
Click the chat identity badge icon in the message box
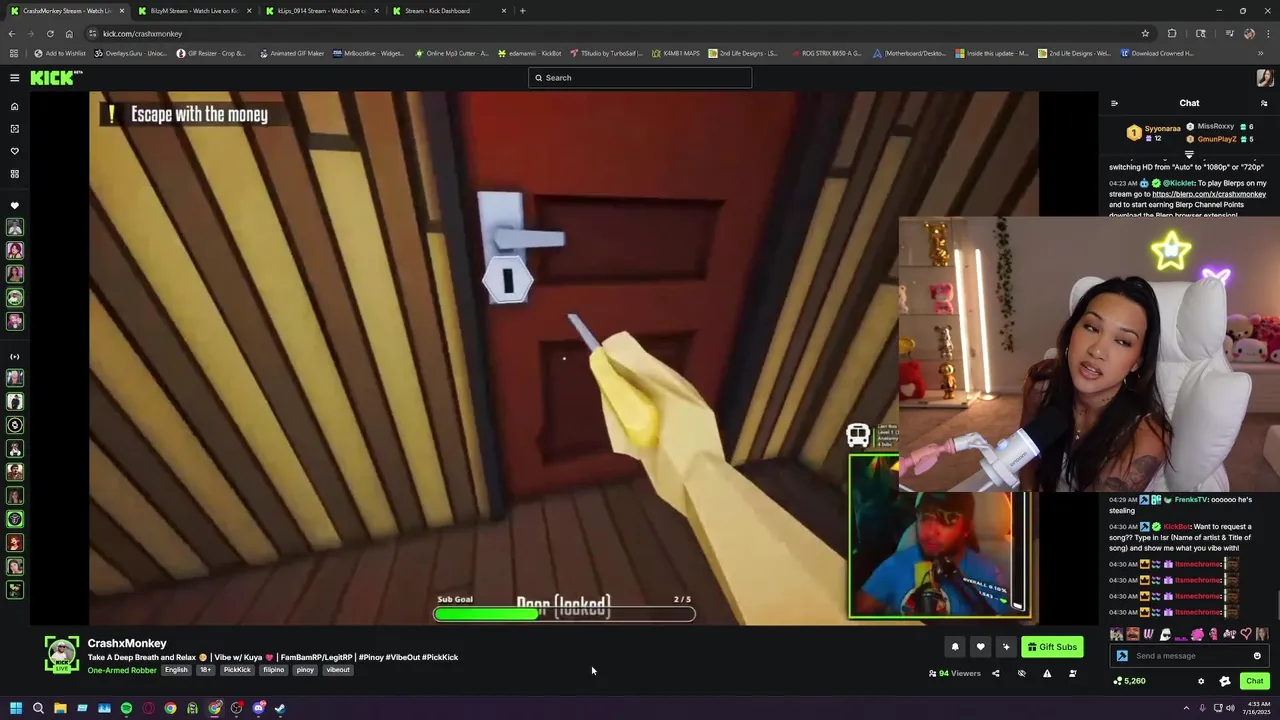[1122, 656]
